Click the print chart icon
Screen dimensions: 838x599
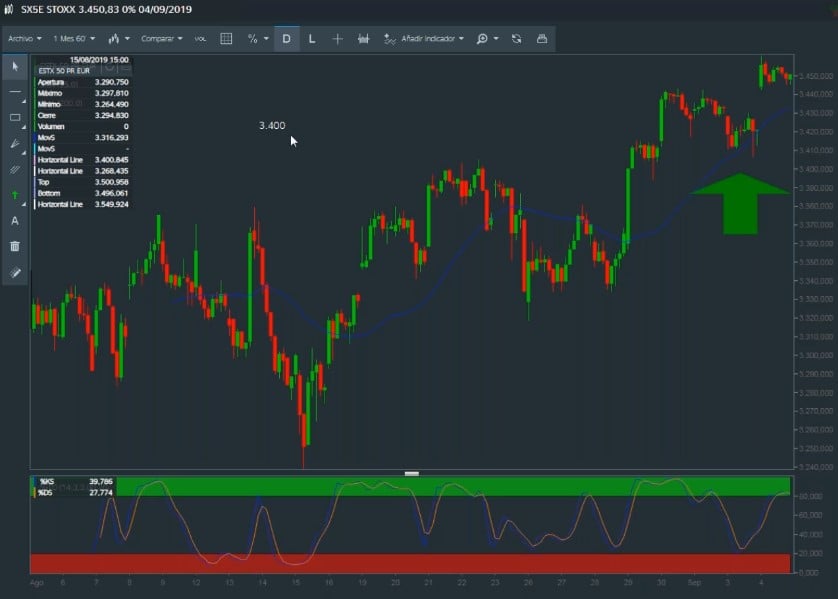point(542,39)
